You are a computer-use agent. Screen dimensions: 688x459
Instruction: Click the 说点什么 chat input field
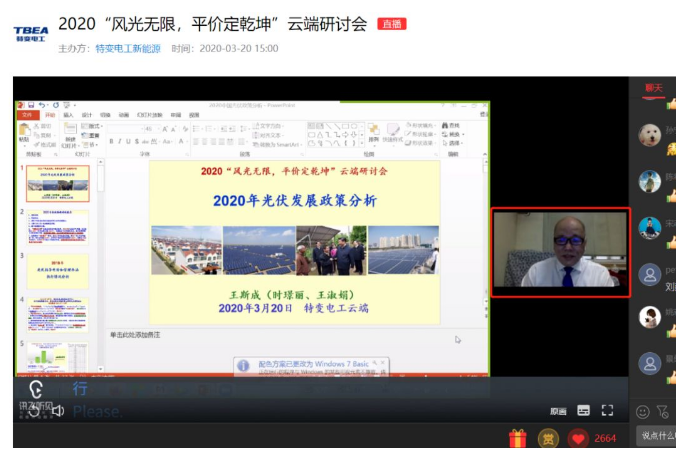point(662,436)
